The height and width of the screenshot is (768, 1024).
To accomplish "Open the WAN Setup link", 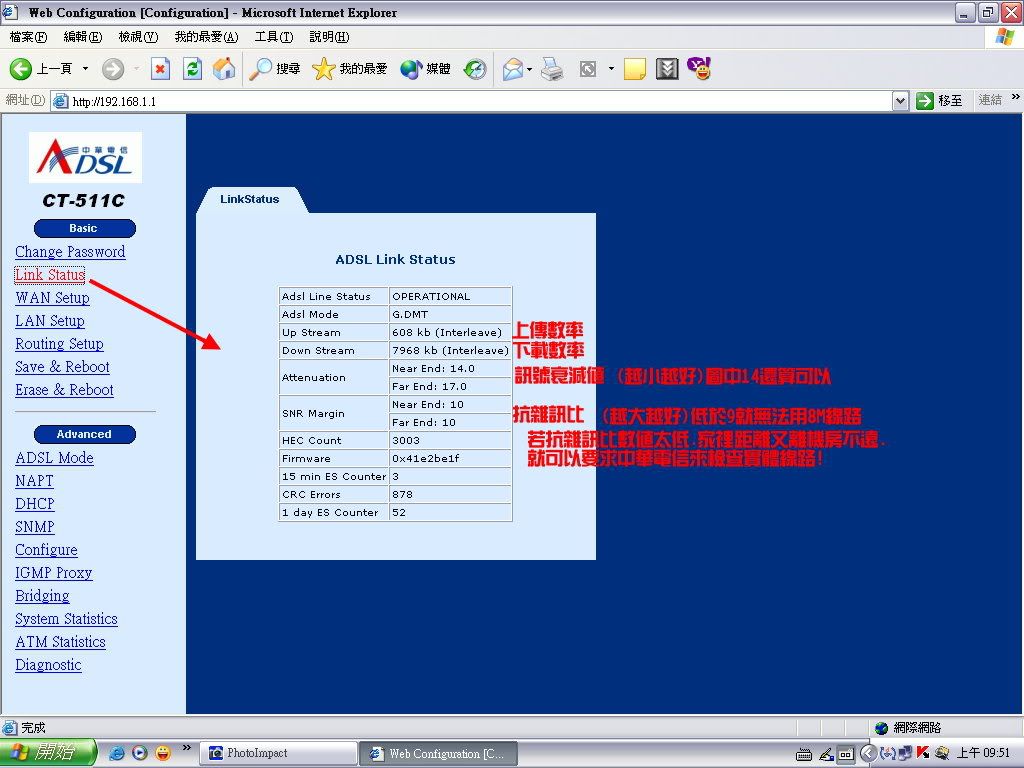I will (x=52, y=298).
